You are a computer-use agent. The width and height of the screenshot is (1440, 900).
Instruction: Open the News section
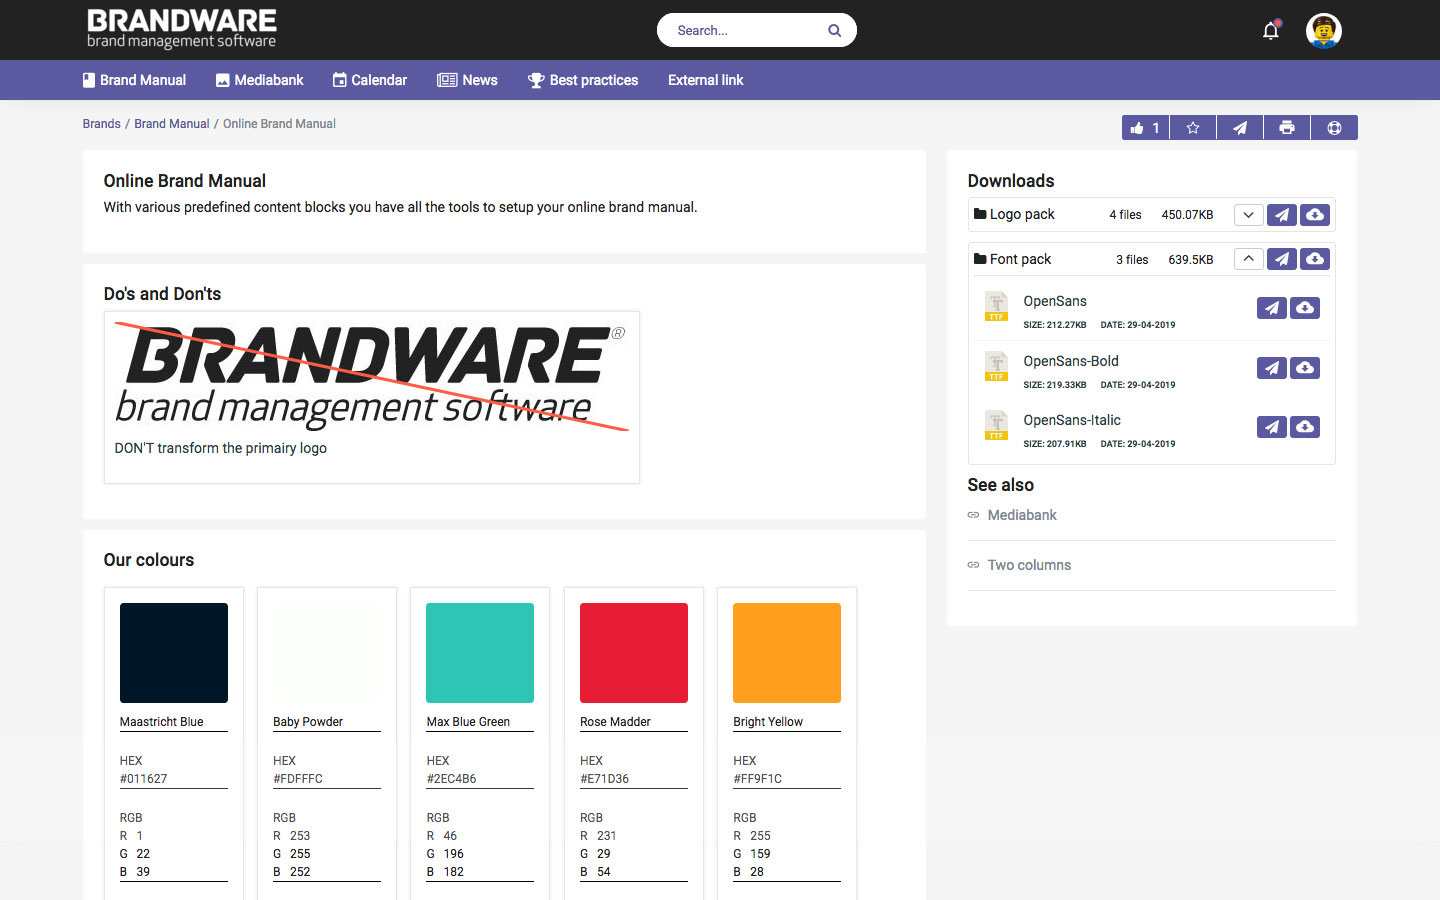point(467,80)
